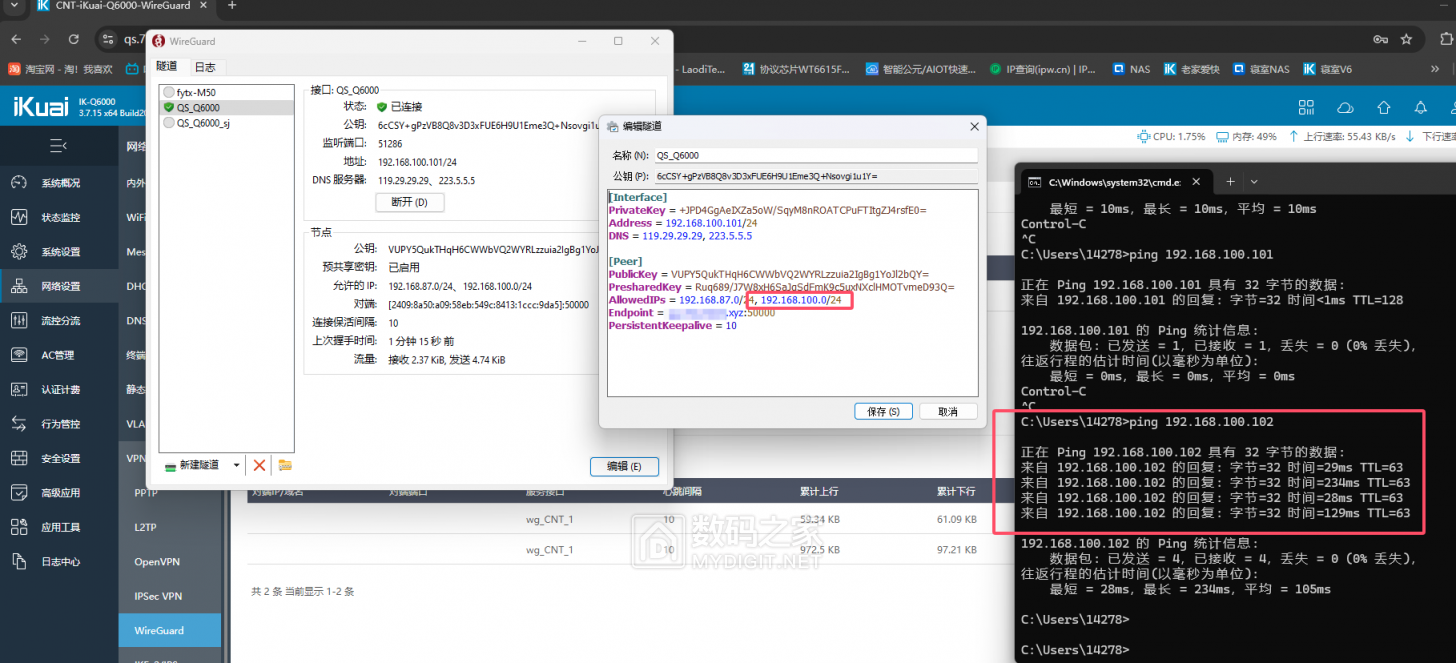Screen dimensions: 1456x663
Task: Click the cloud icon in the iKuai header
Action: click(1345, 107)
